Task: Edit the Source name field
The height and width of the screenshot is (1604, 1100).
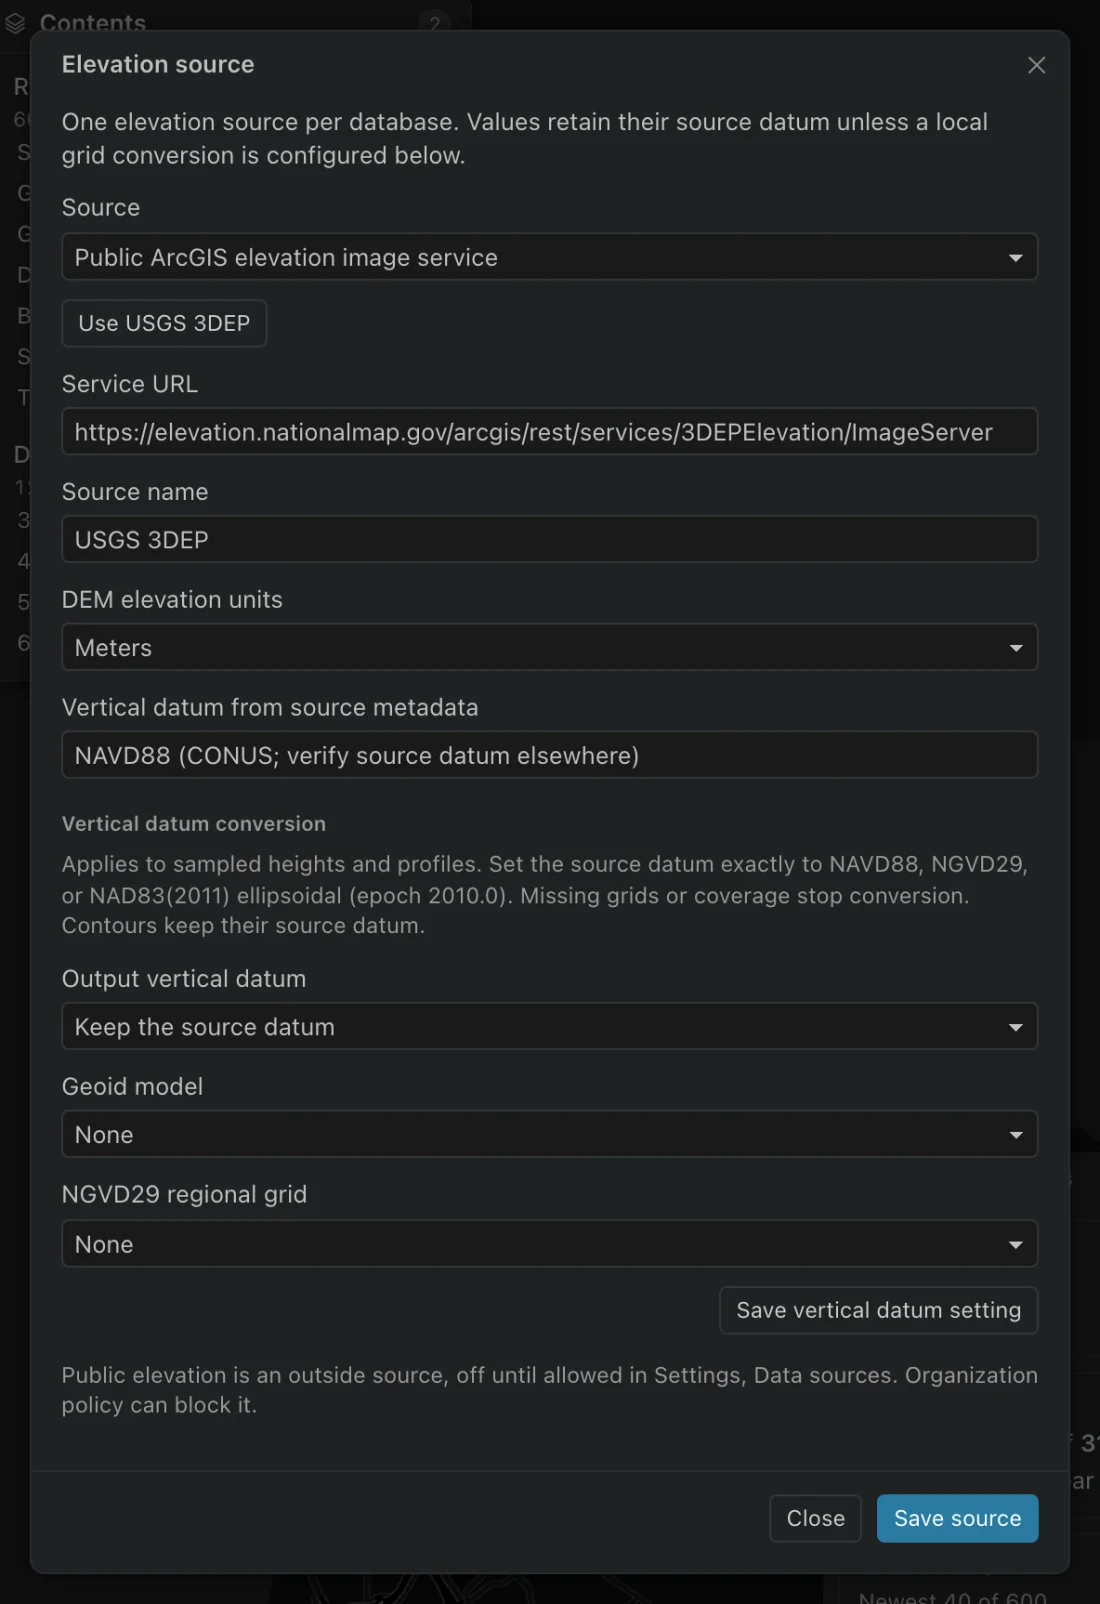Action: pyautogui.click(x=549, y=540)
